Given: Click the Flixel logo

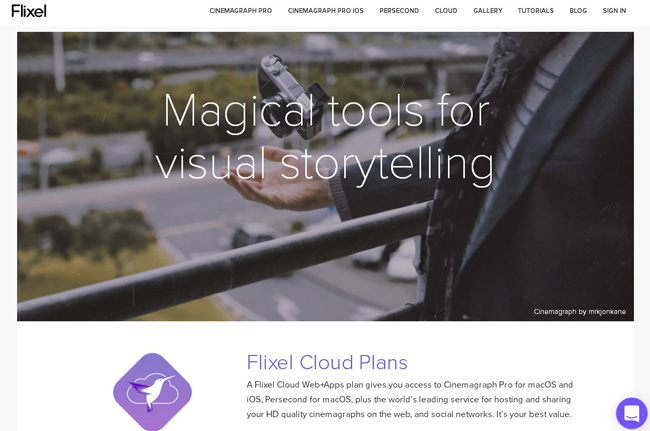Looking at the screenshot, I should 29,11.
